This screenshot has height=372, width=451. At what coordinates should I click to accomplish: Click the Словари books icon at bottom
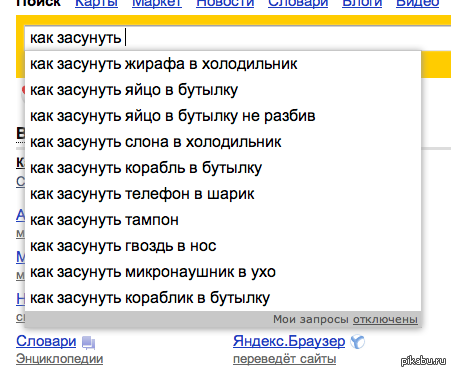[89, 343]
